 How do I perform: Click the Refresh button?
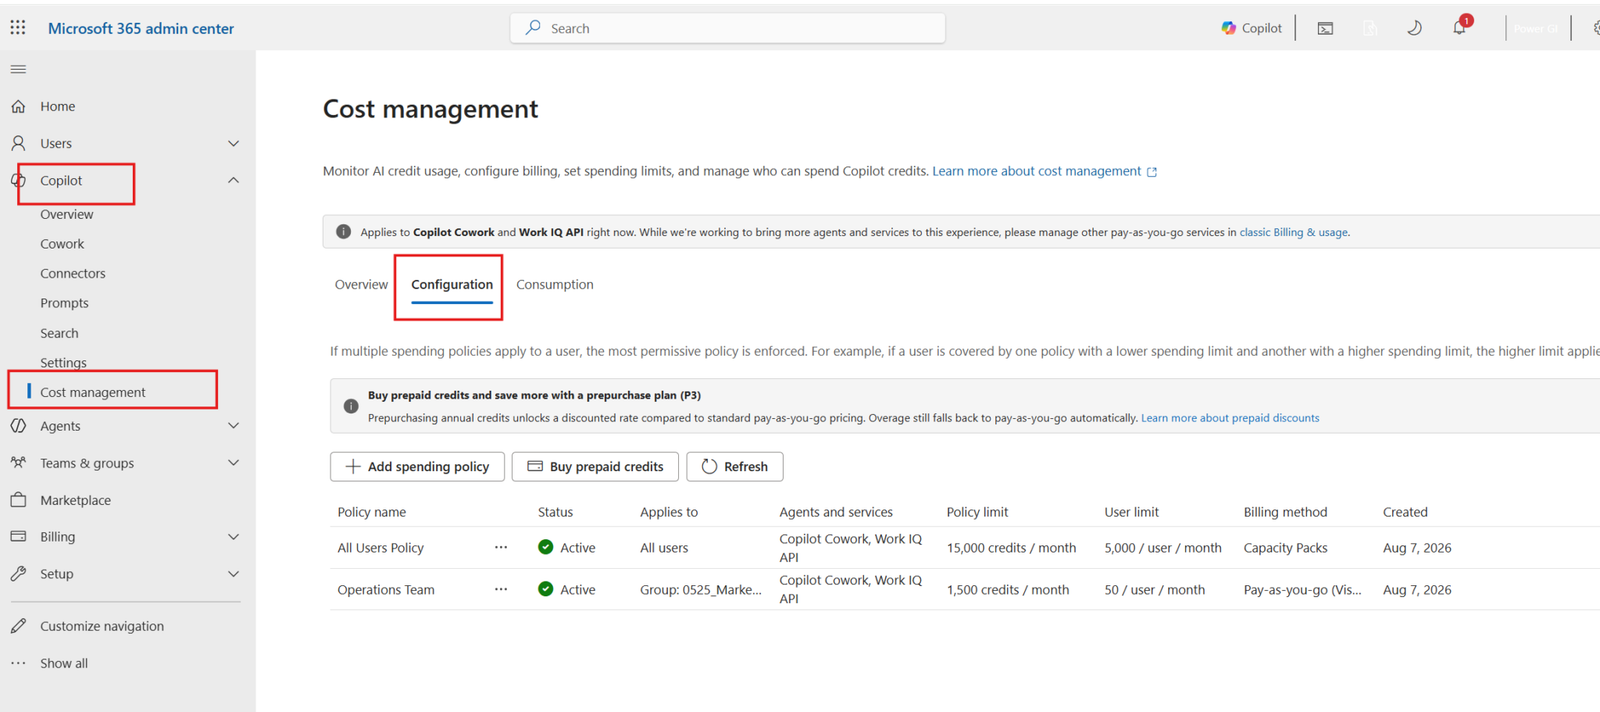735,466
